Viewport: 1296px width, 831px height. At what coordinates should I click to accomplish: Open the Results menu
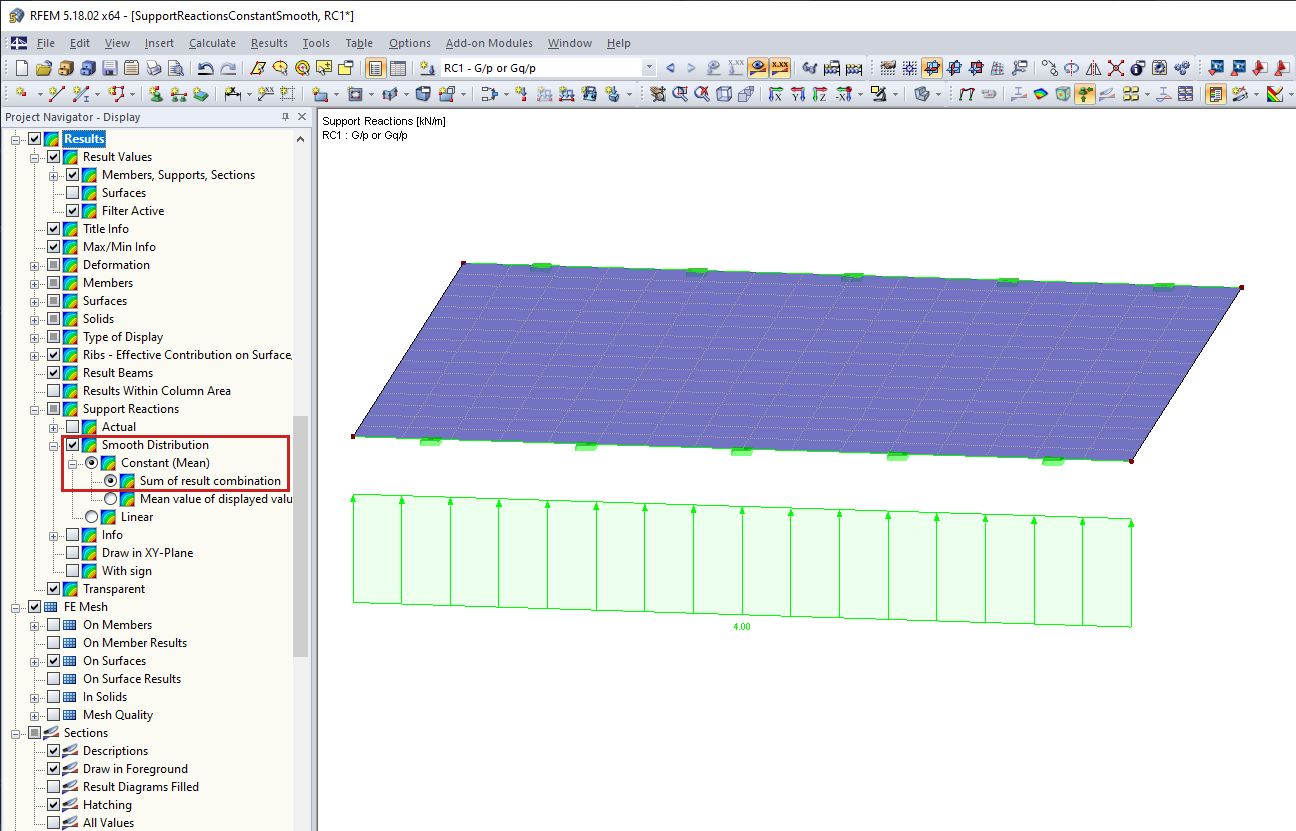(269, 43)
